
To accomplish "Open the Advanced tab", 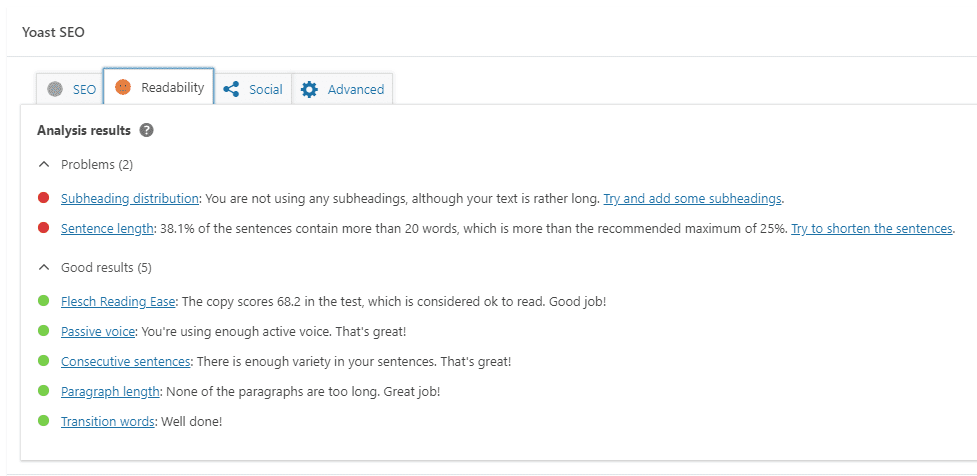I will pos(342,89).
